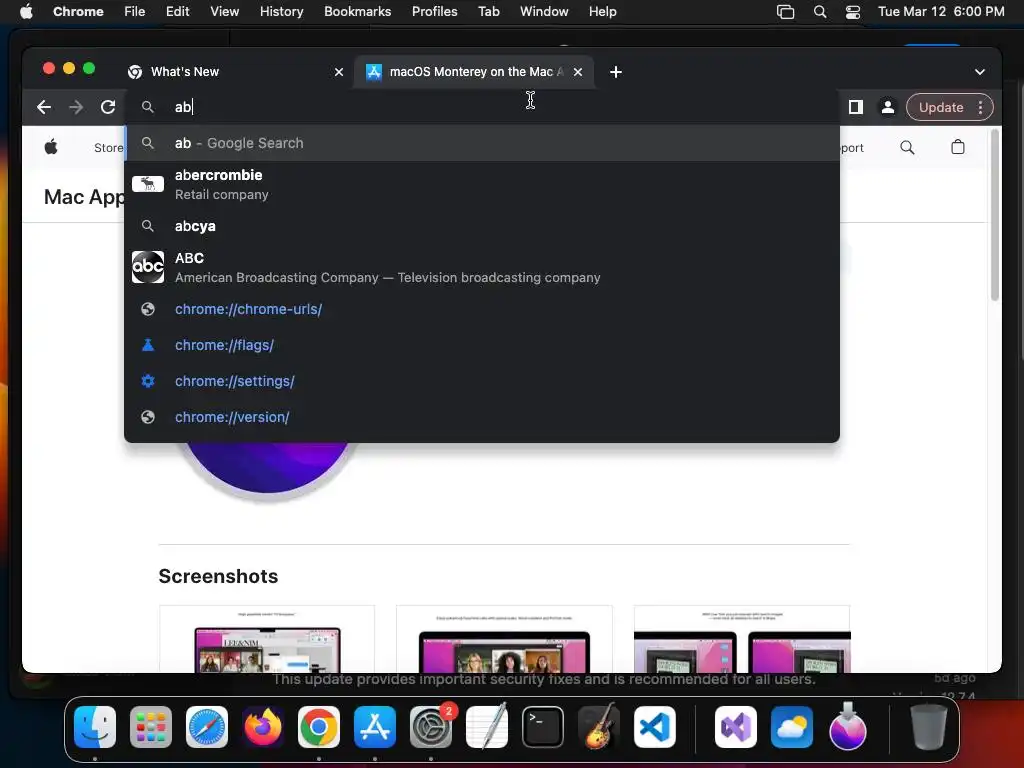The height and width of the screenshot is (768, 1024).
Task: Choose the abcya search suggestion
Action: tap(482, 226)
